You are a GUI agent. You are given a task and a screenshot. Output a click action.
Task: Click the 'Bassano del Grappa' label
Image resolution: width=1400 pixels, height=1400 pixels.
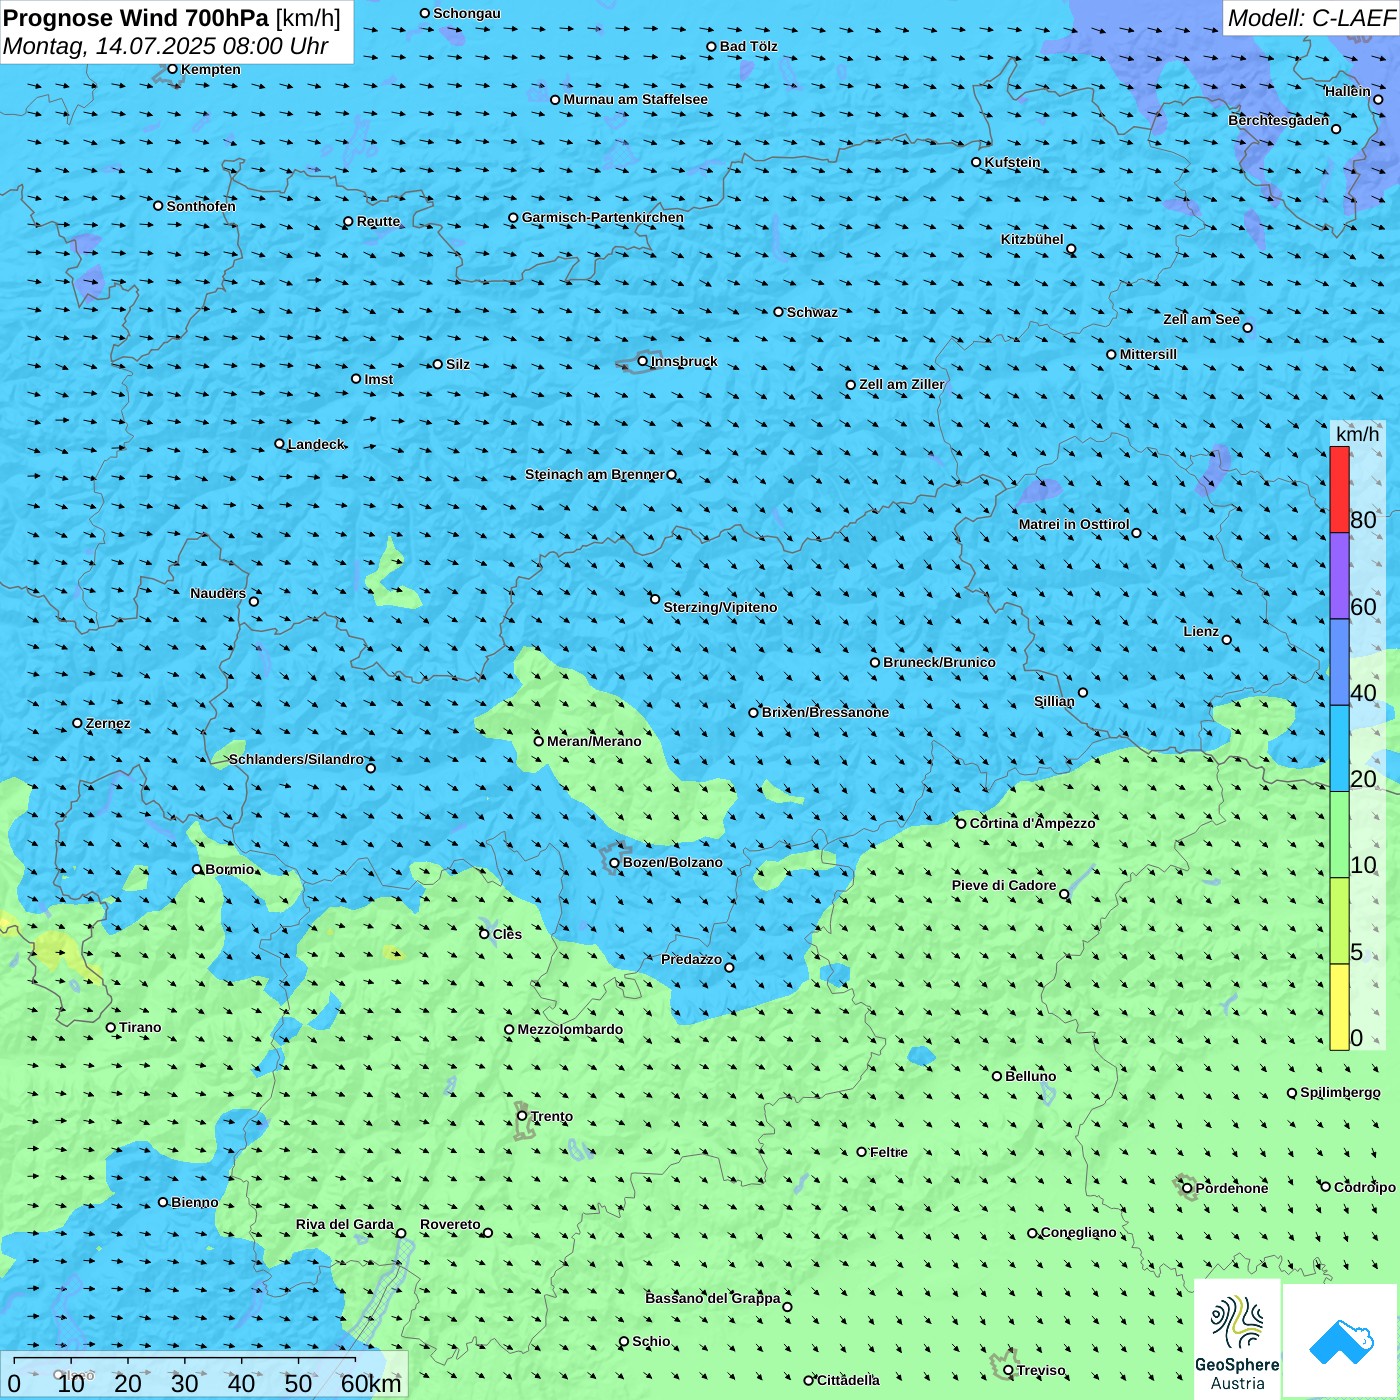pyautogui.click(x=713, y=1298)
